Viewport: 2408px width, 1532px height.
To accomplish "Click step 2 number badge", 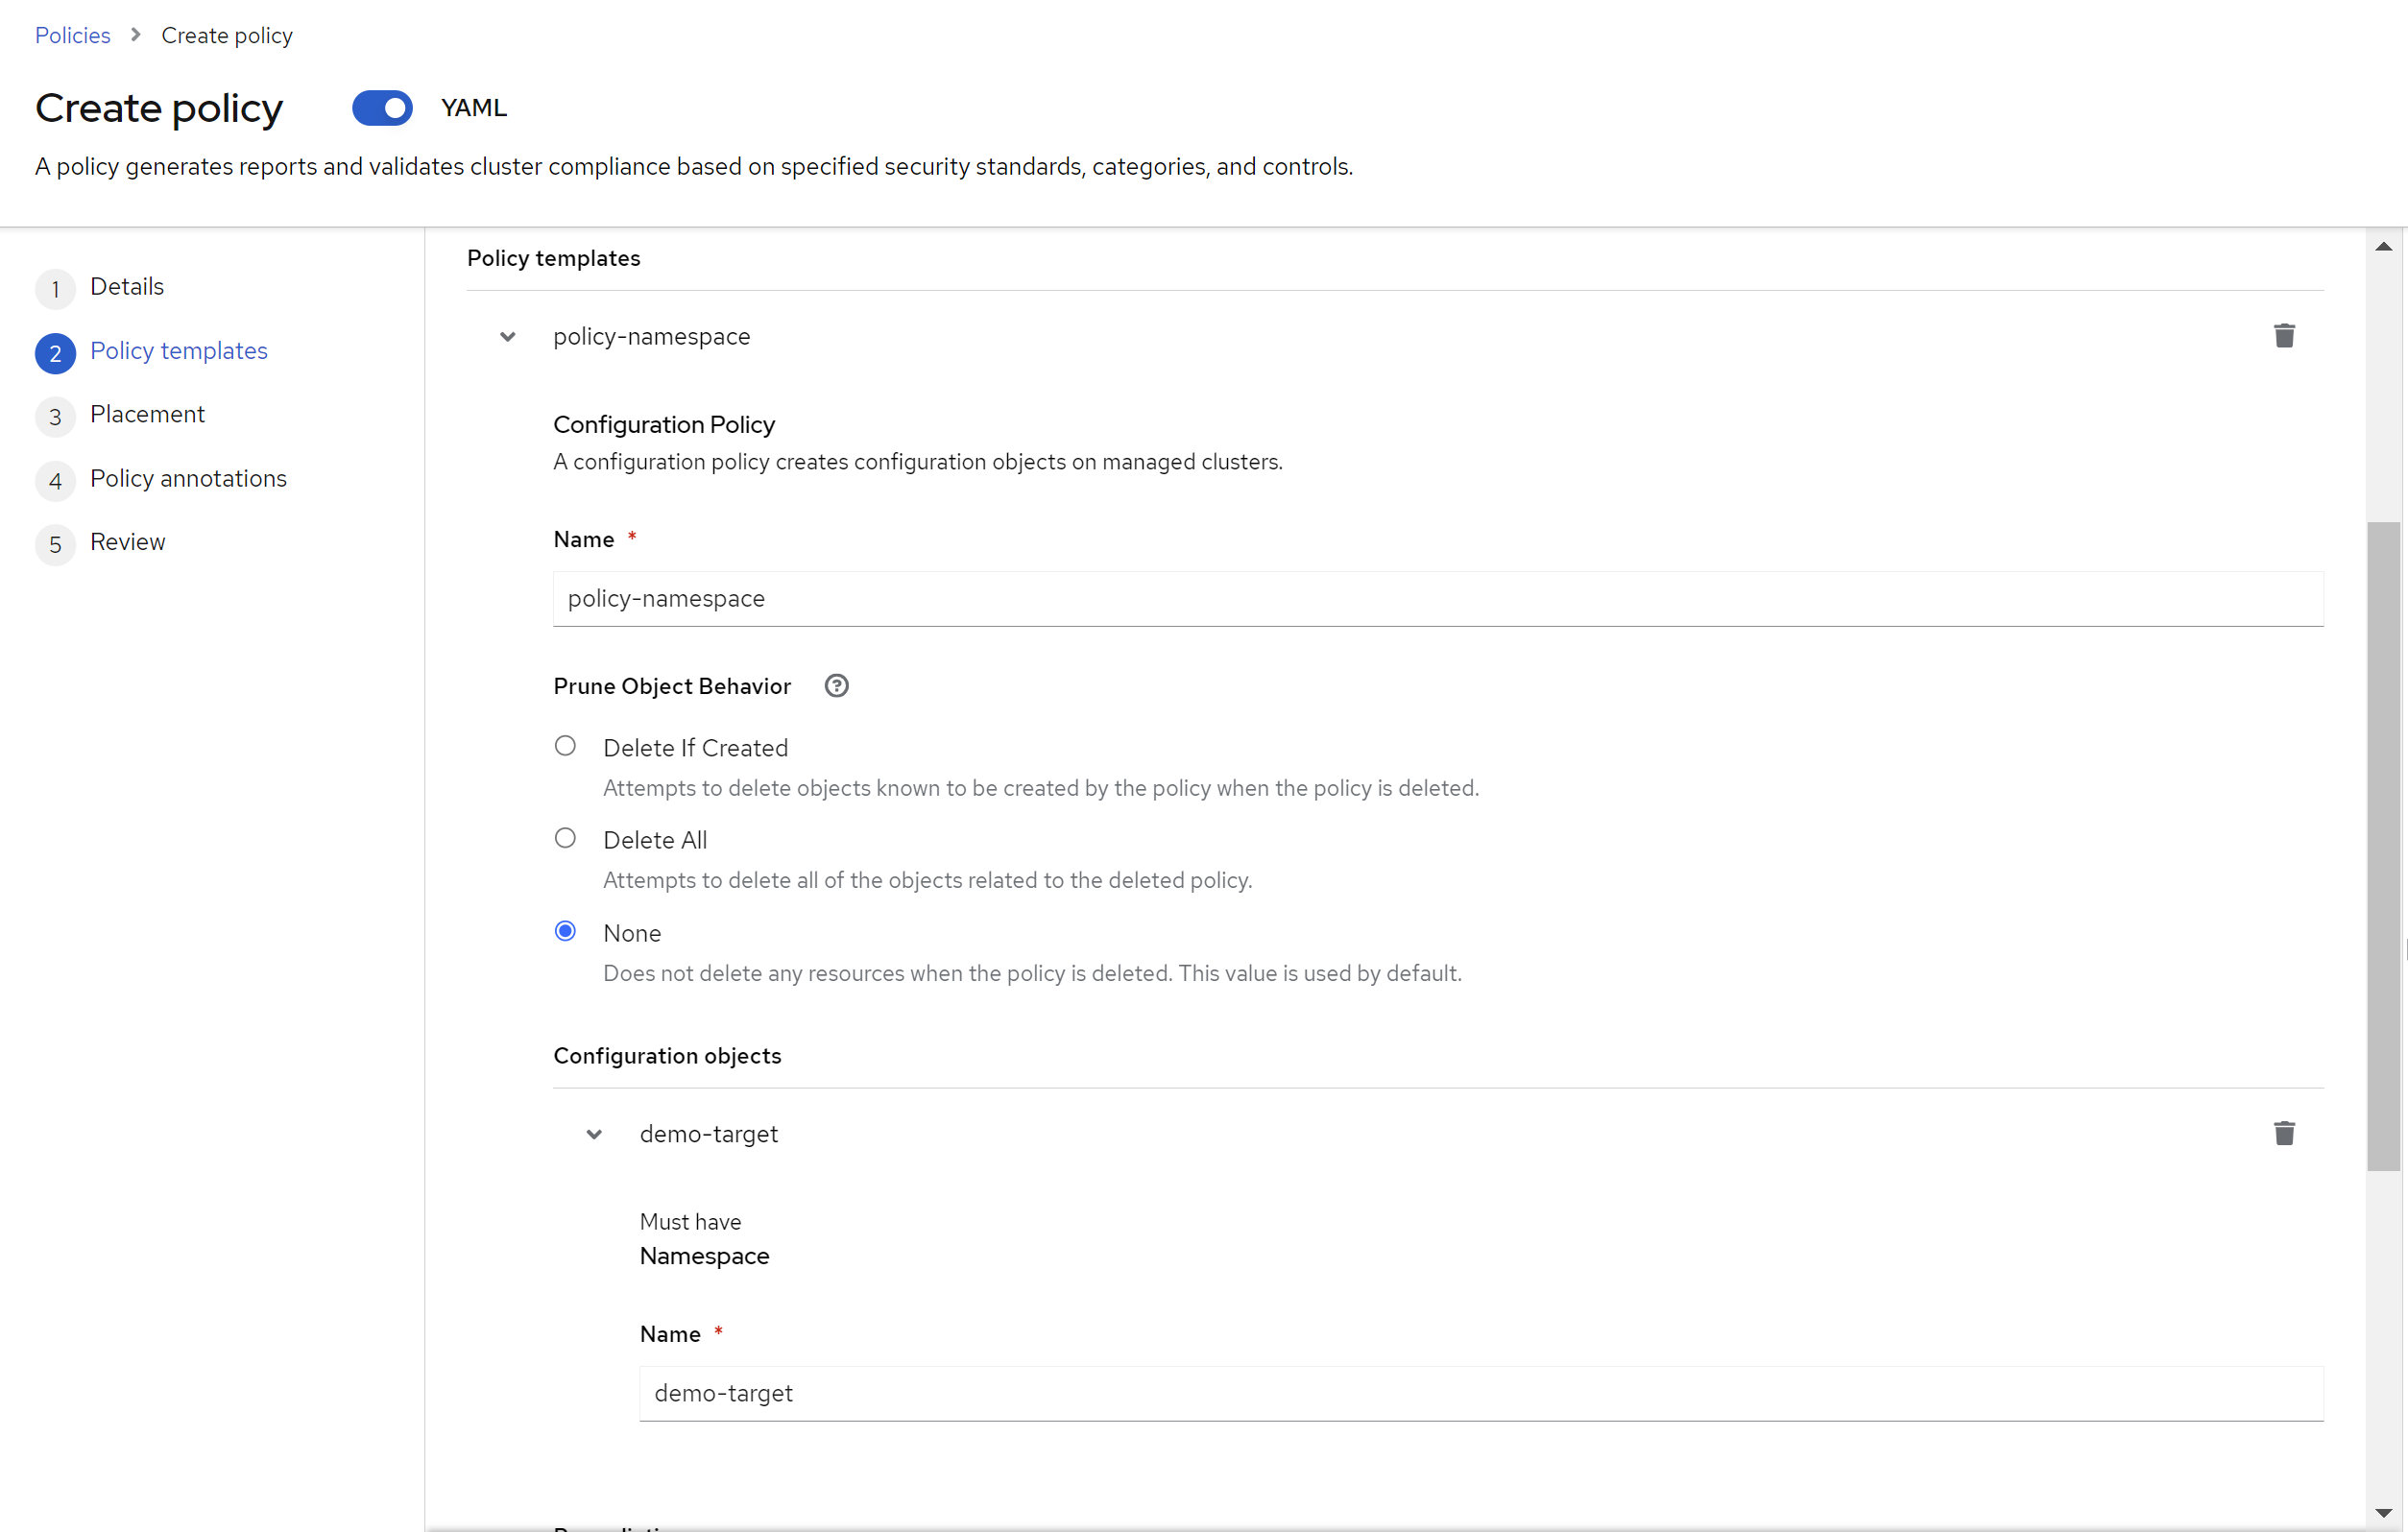I will tap(55, 353).
